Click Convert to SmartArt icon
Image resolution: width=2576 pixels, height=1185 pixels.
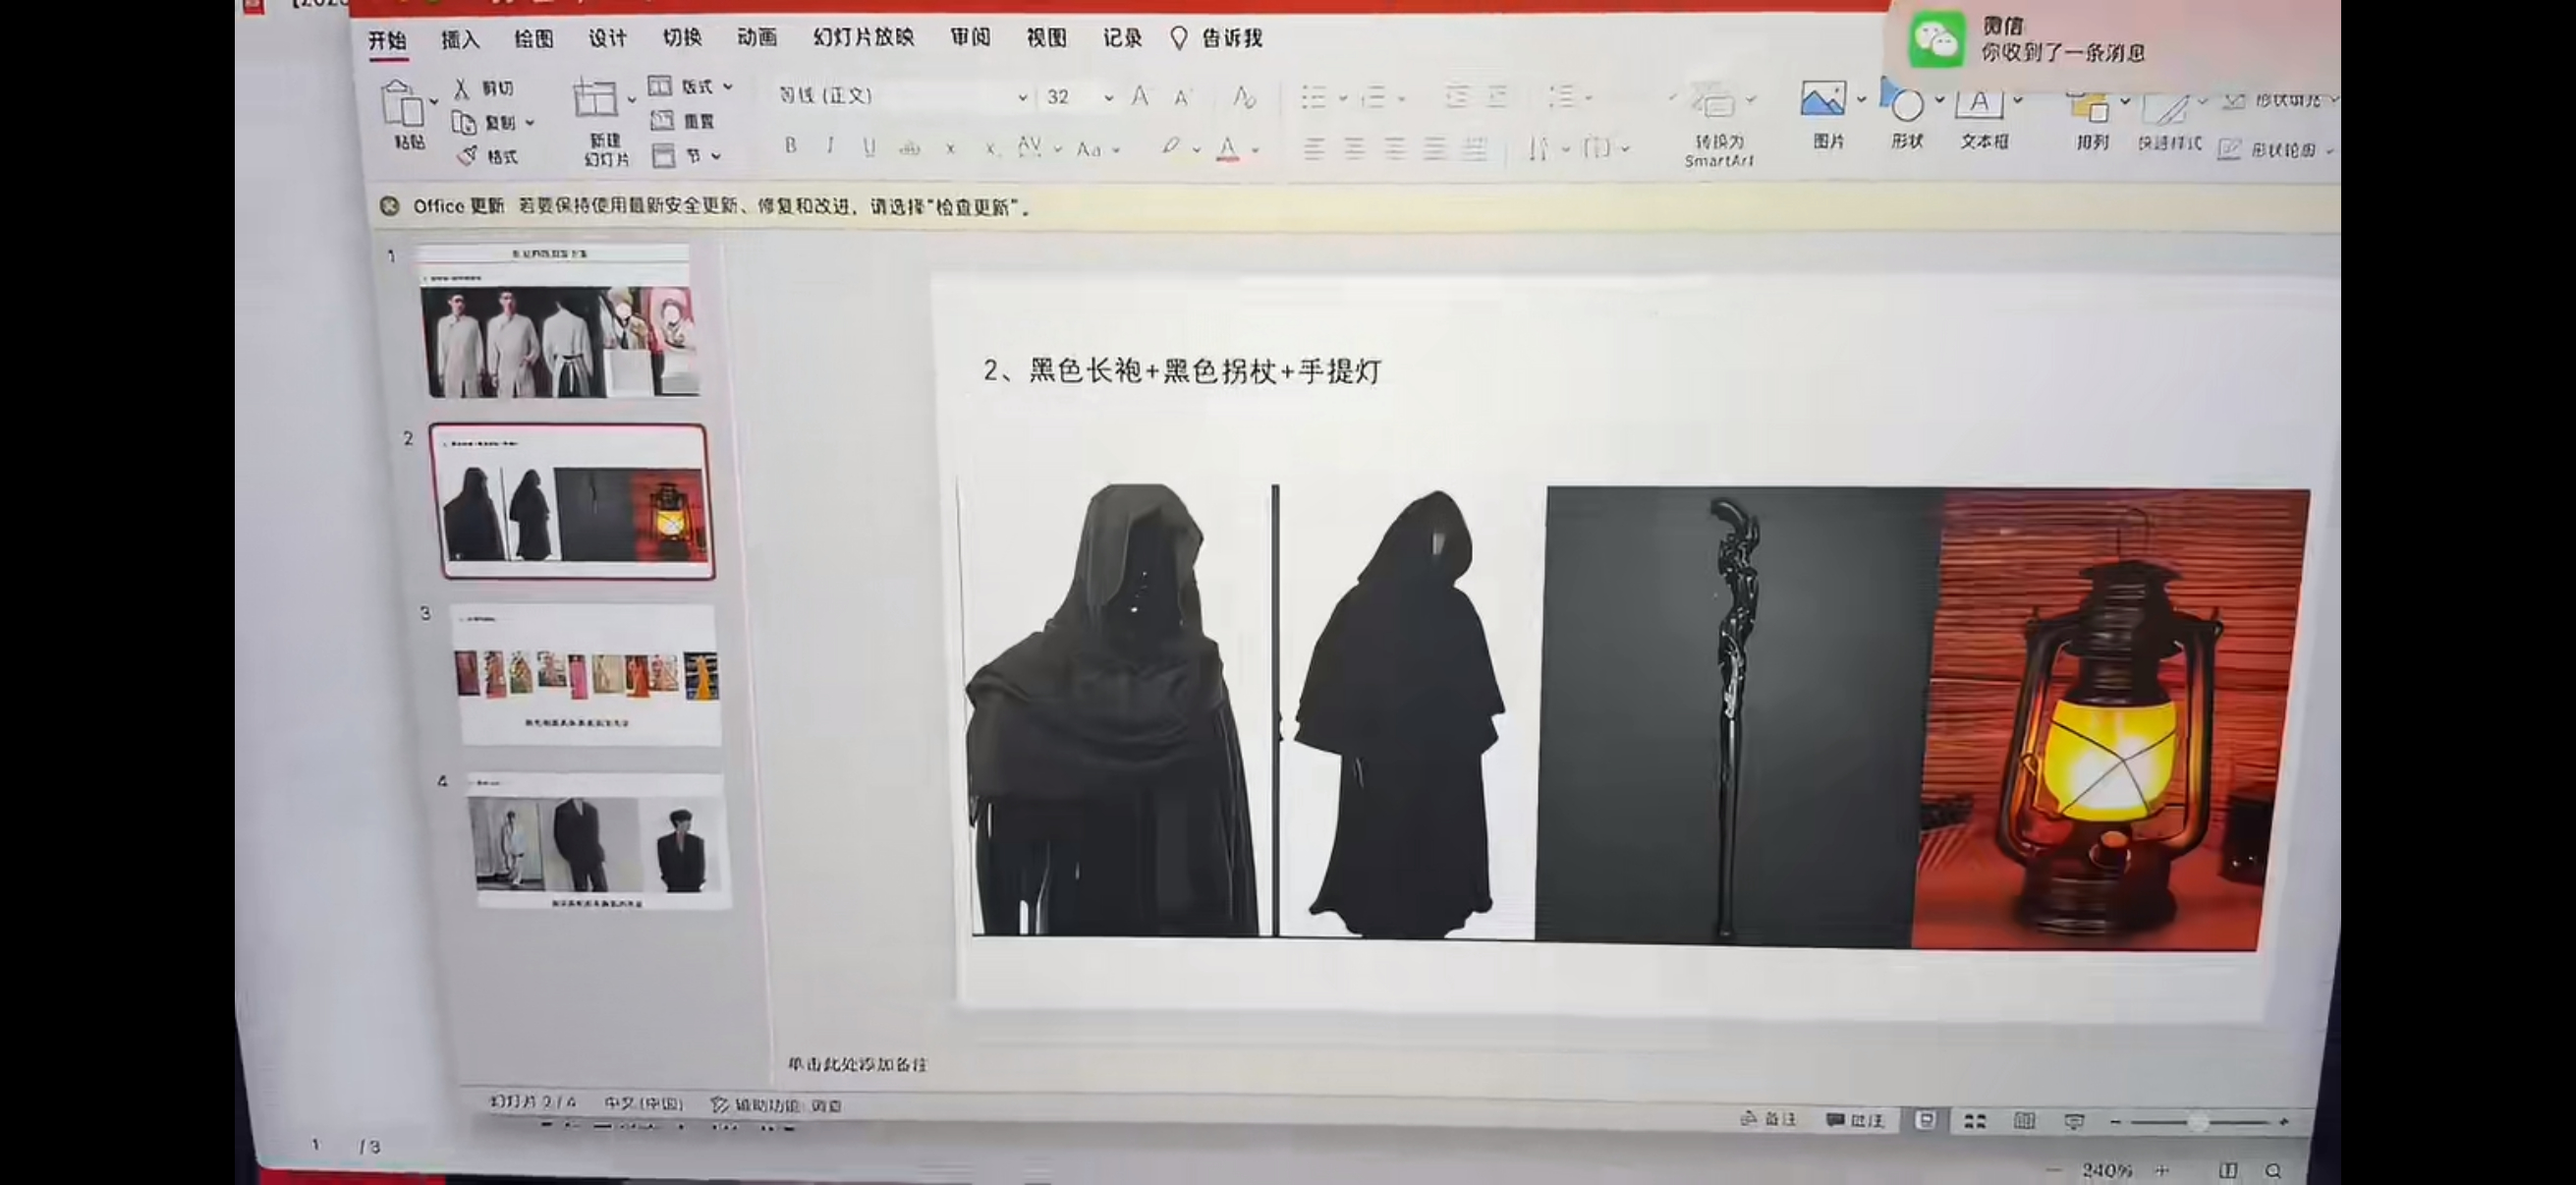click(1715, 102)
